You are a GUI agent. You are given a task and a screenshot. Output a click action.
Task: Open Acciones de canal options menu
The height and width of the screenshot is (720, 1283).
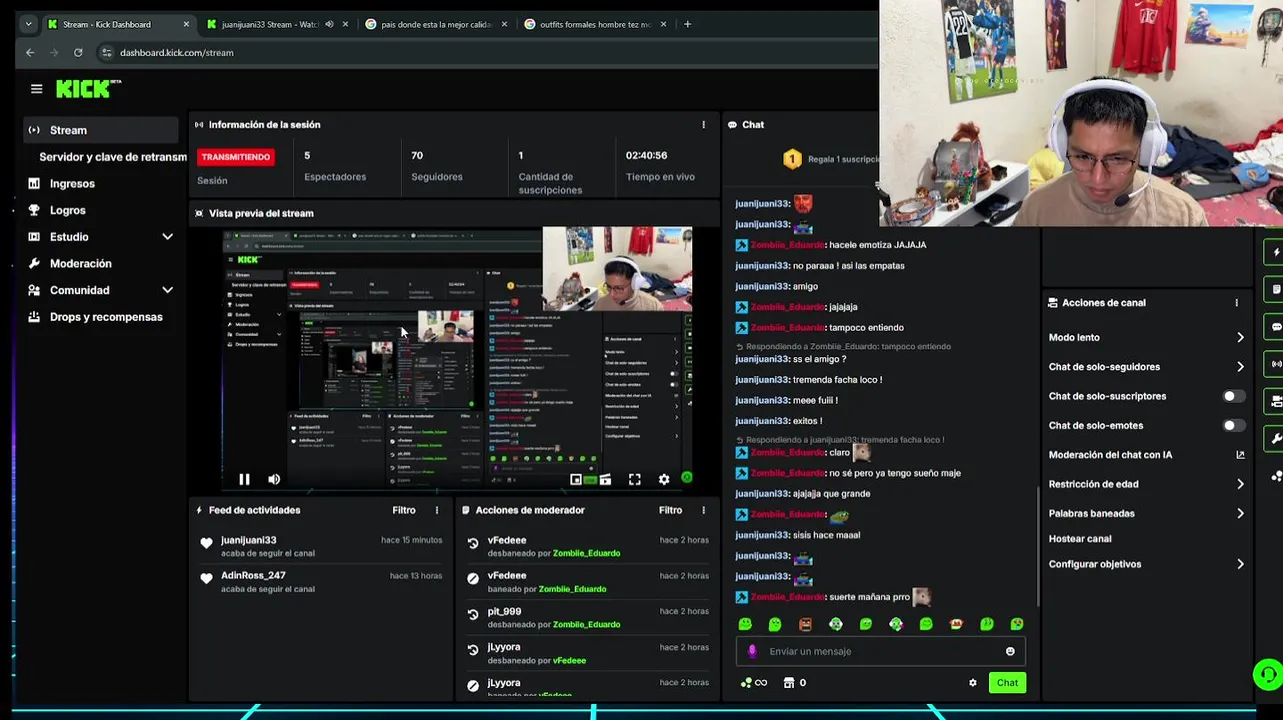(1236, 303)
